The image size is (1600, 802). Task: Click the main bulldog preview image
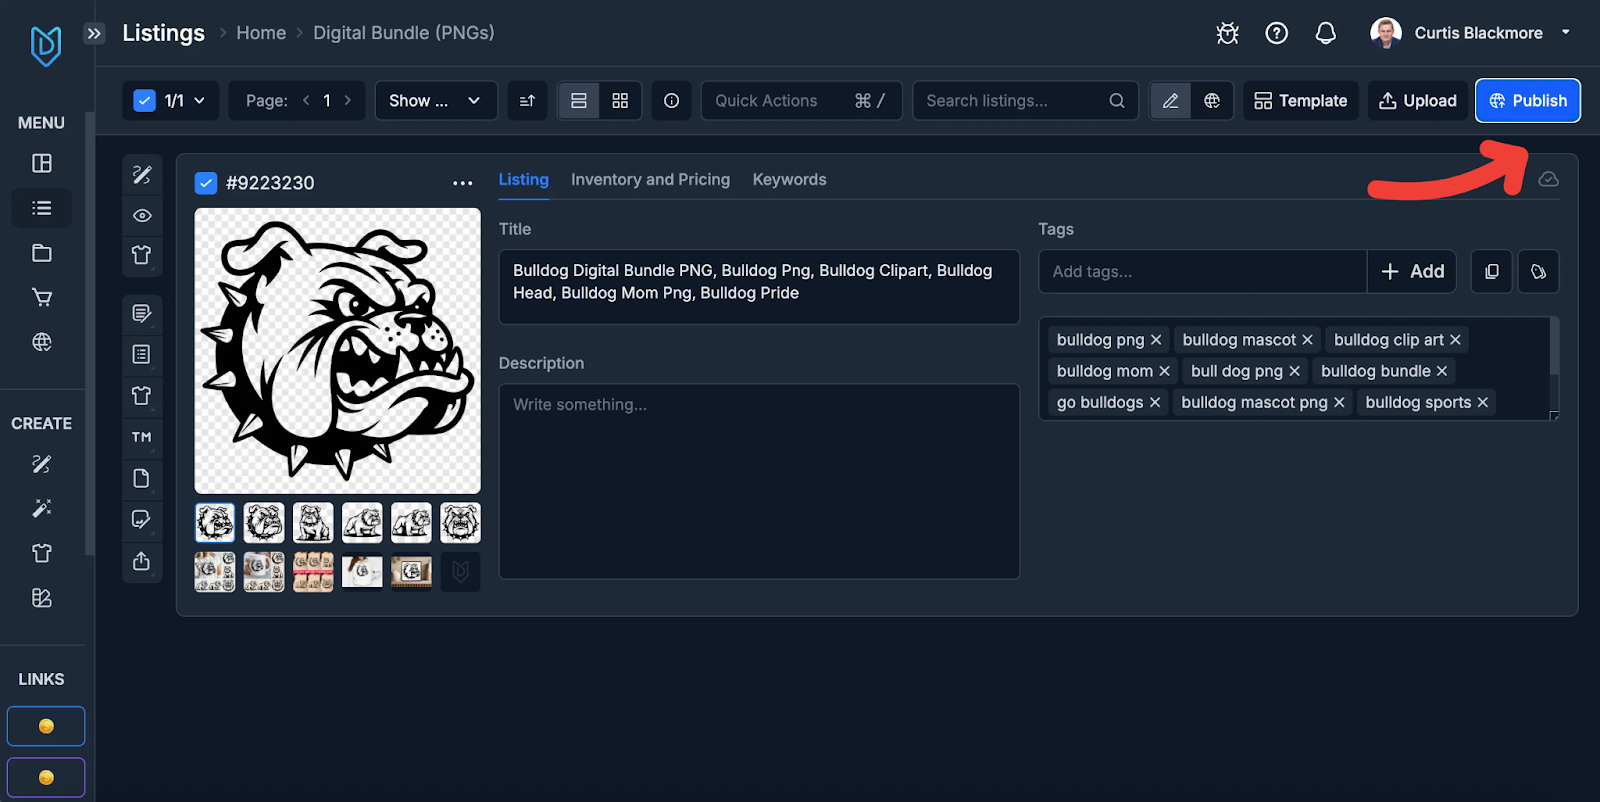pyautogui.click(x=338, y=351)
